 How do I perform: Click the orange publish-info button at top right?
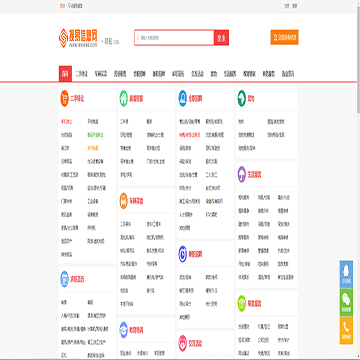(x=284, y=37)
